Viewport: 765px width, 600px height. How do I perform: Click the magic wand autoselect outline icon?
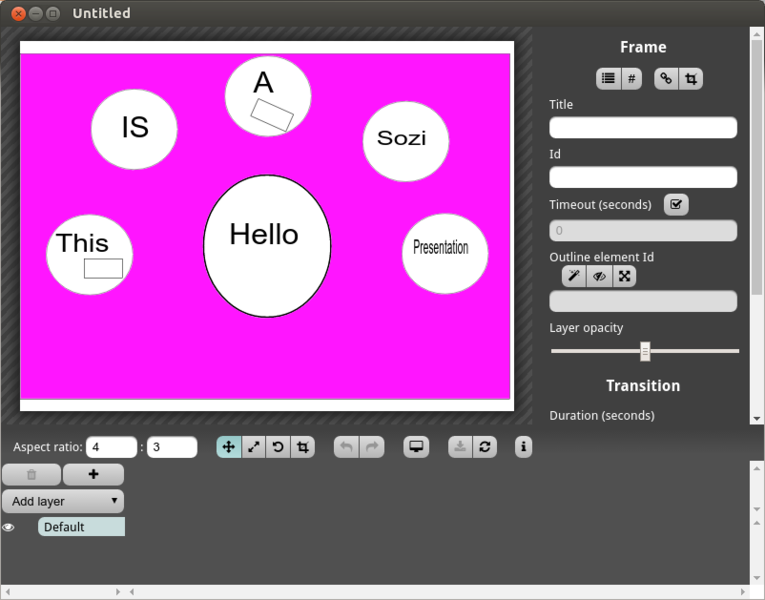(574, 277)
